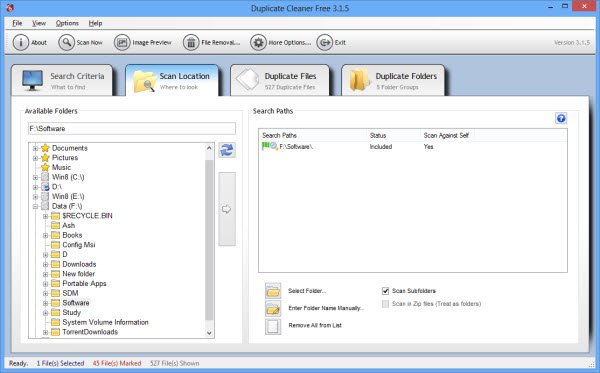
Task: Expand the $RECYCLE.BIN folder node
Action: click(46, 216)
